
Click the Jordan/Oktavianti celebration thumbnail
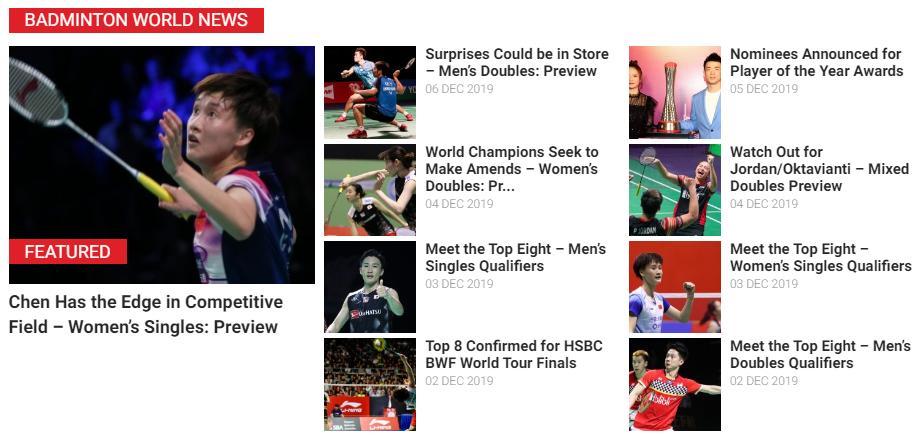(675, 190)
